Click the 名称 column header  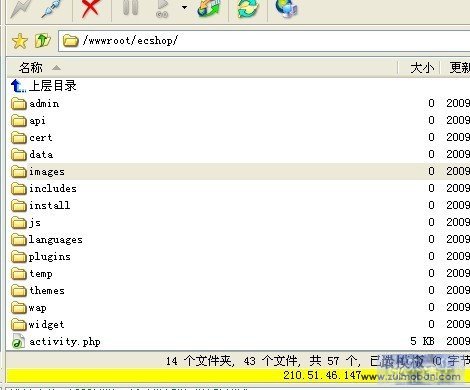click(x=202, y=68)
